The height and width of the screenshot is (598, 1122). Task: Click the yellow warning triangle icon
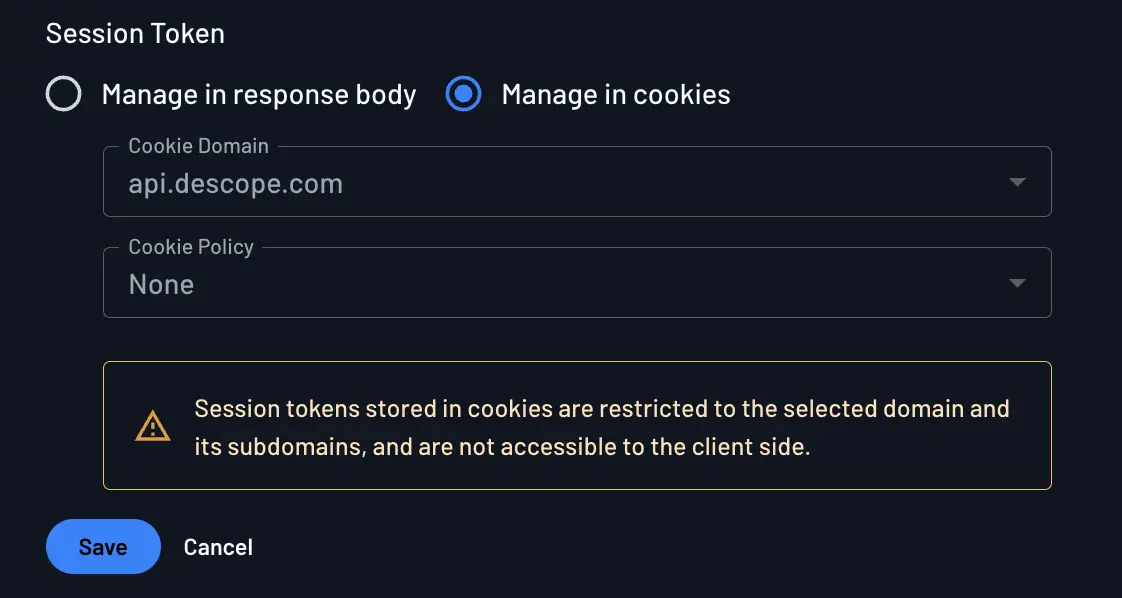[151, 426]
